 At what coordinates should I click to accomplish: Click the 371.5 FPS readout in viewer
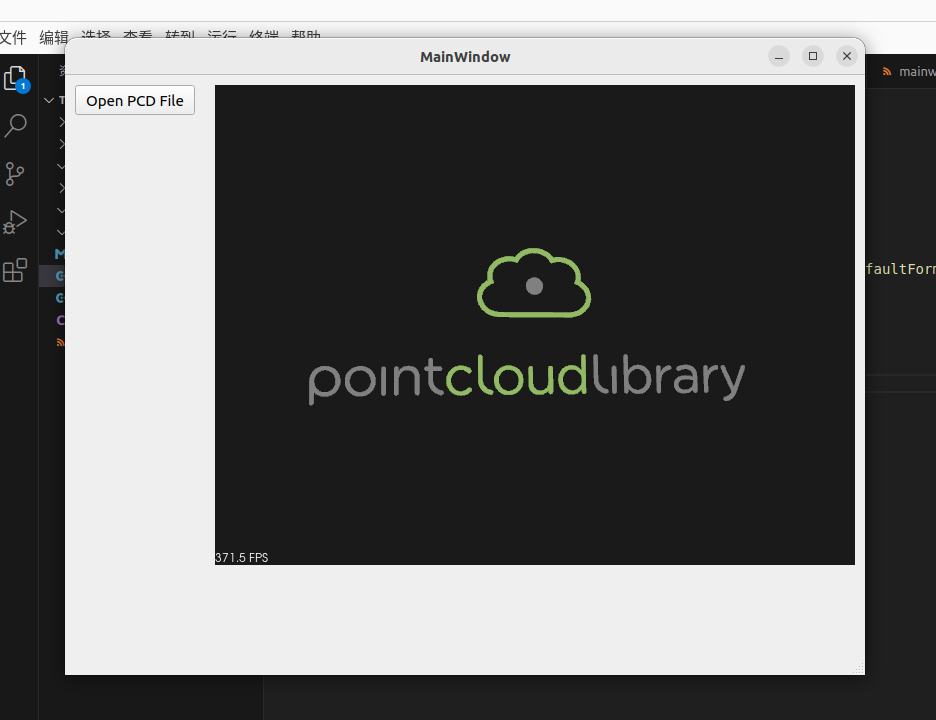click(242, 558)
